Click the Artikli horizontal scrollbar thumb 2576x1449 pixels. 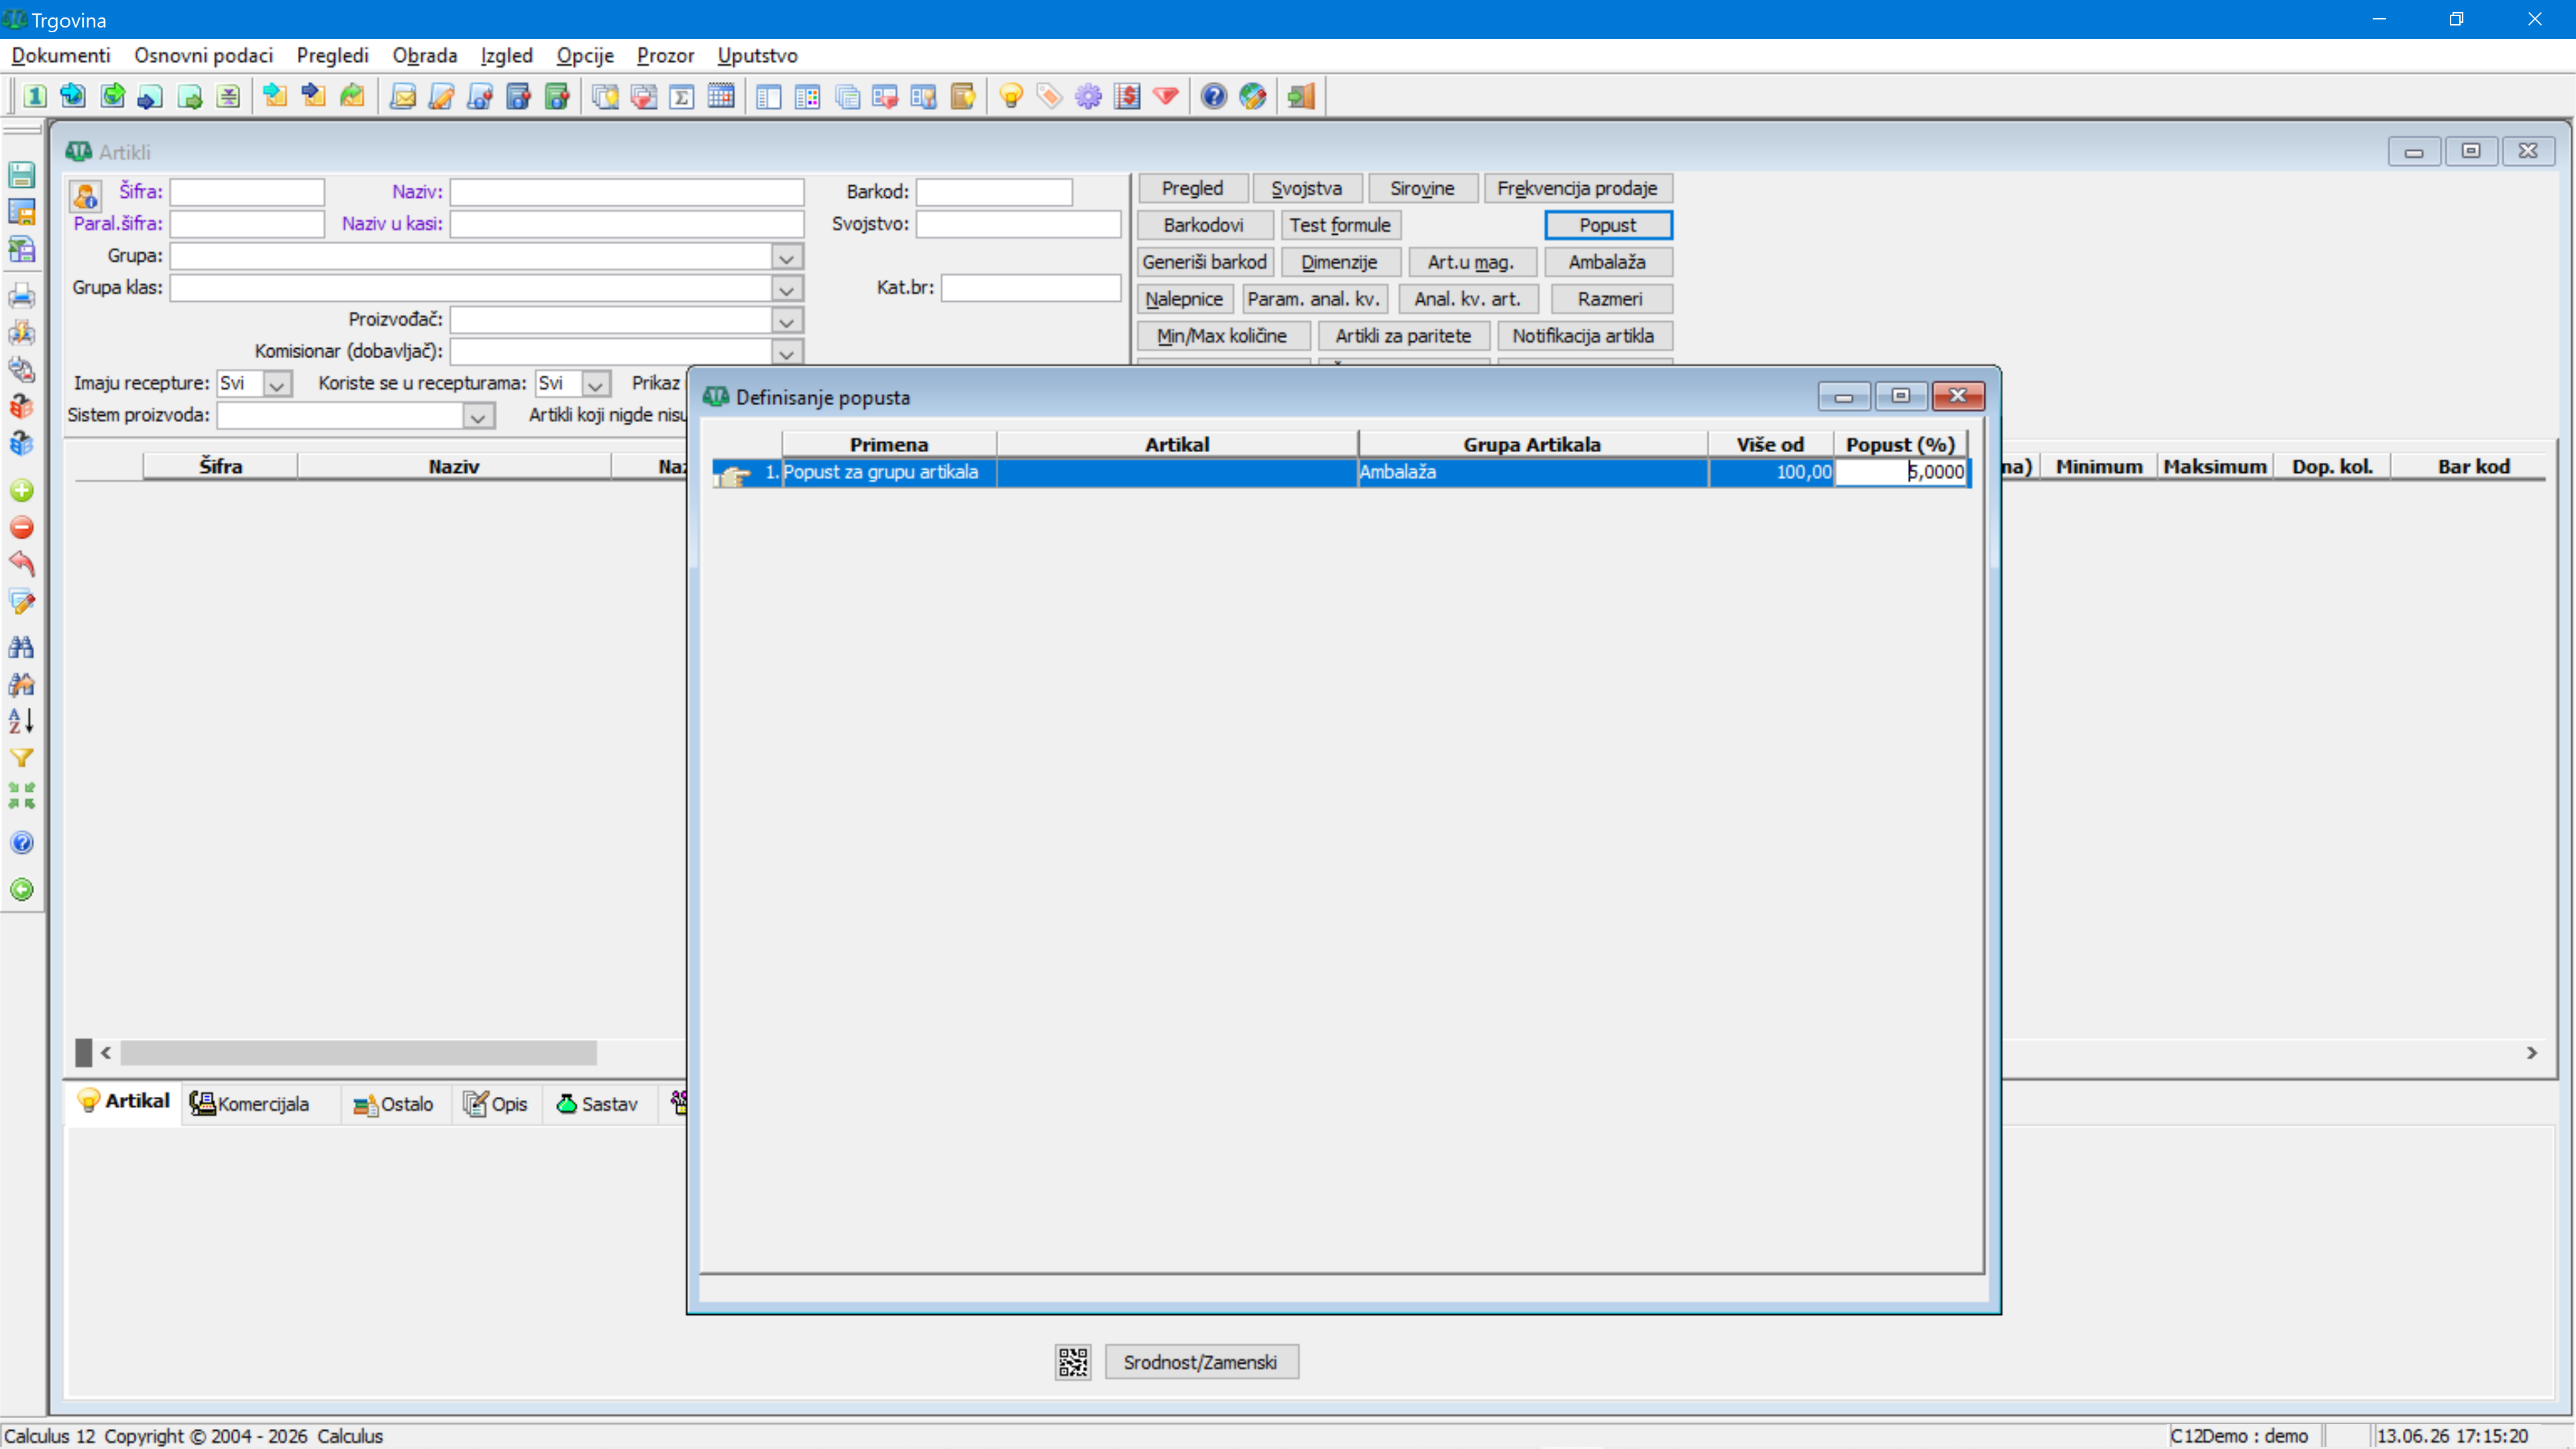pyautogui.click(x=358, y=1053)
